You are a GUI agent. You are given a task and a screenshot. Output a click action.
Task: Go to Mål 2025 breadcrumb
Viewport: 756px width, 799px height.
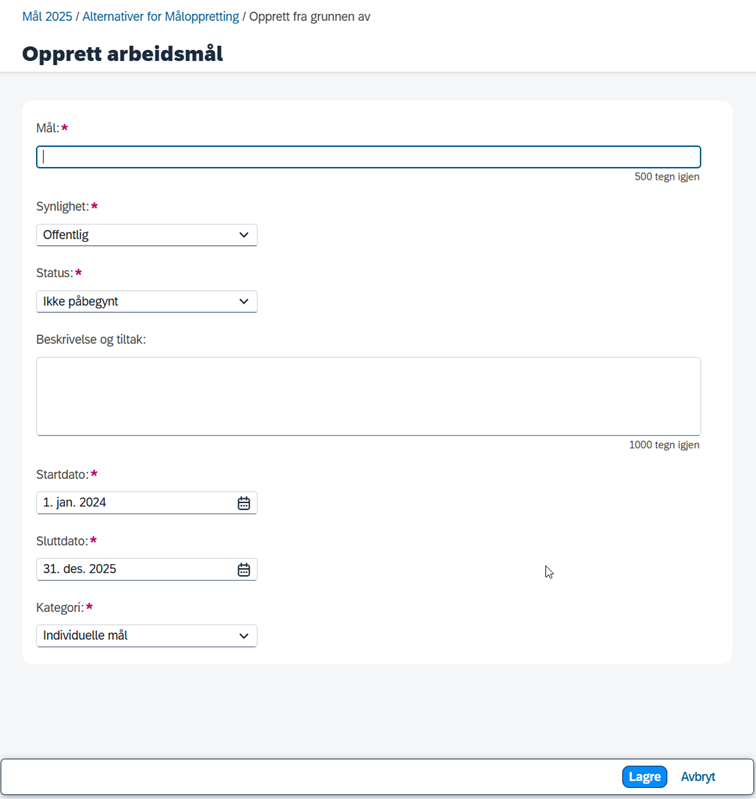[47, 17]
